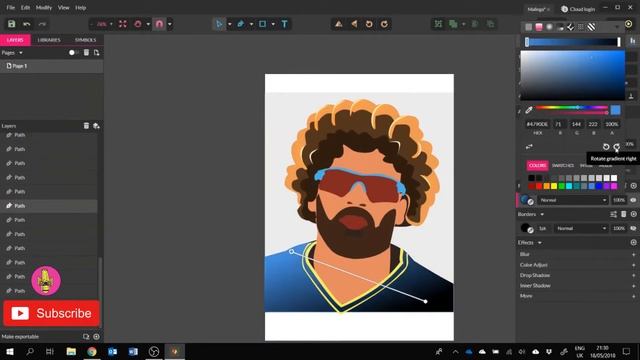Switch to the Swatches tab
The image size is (640, 360).
(x=563, y=165)
